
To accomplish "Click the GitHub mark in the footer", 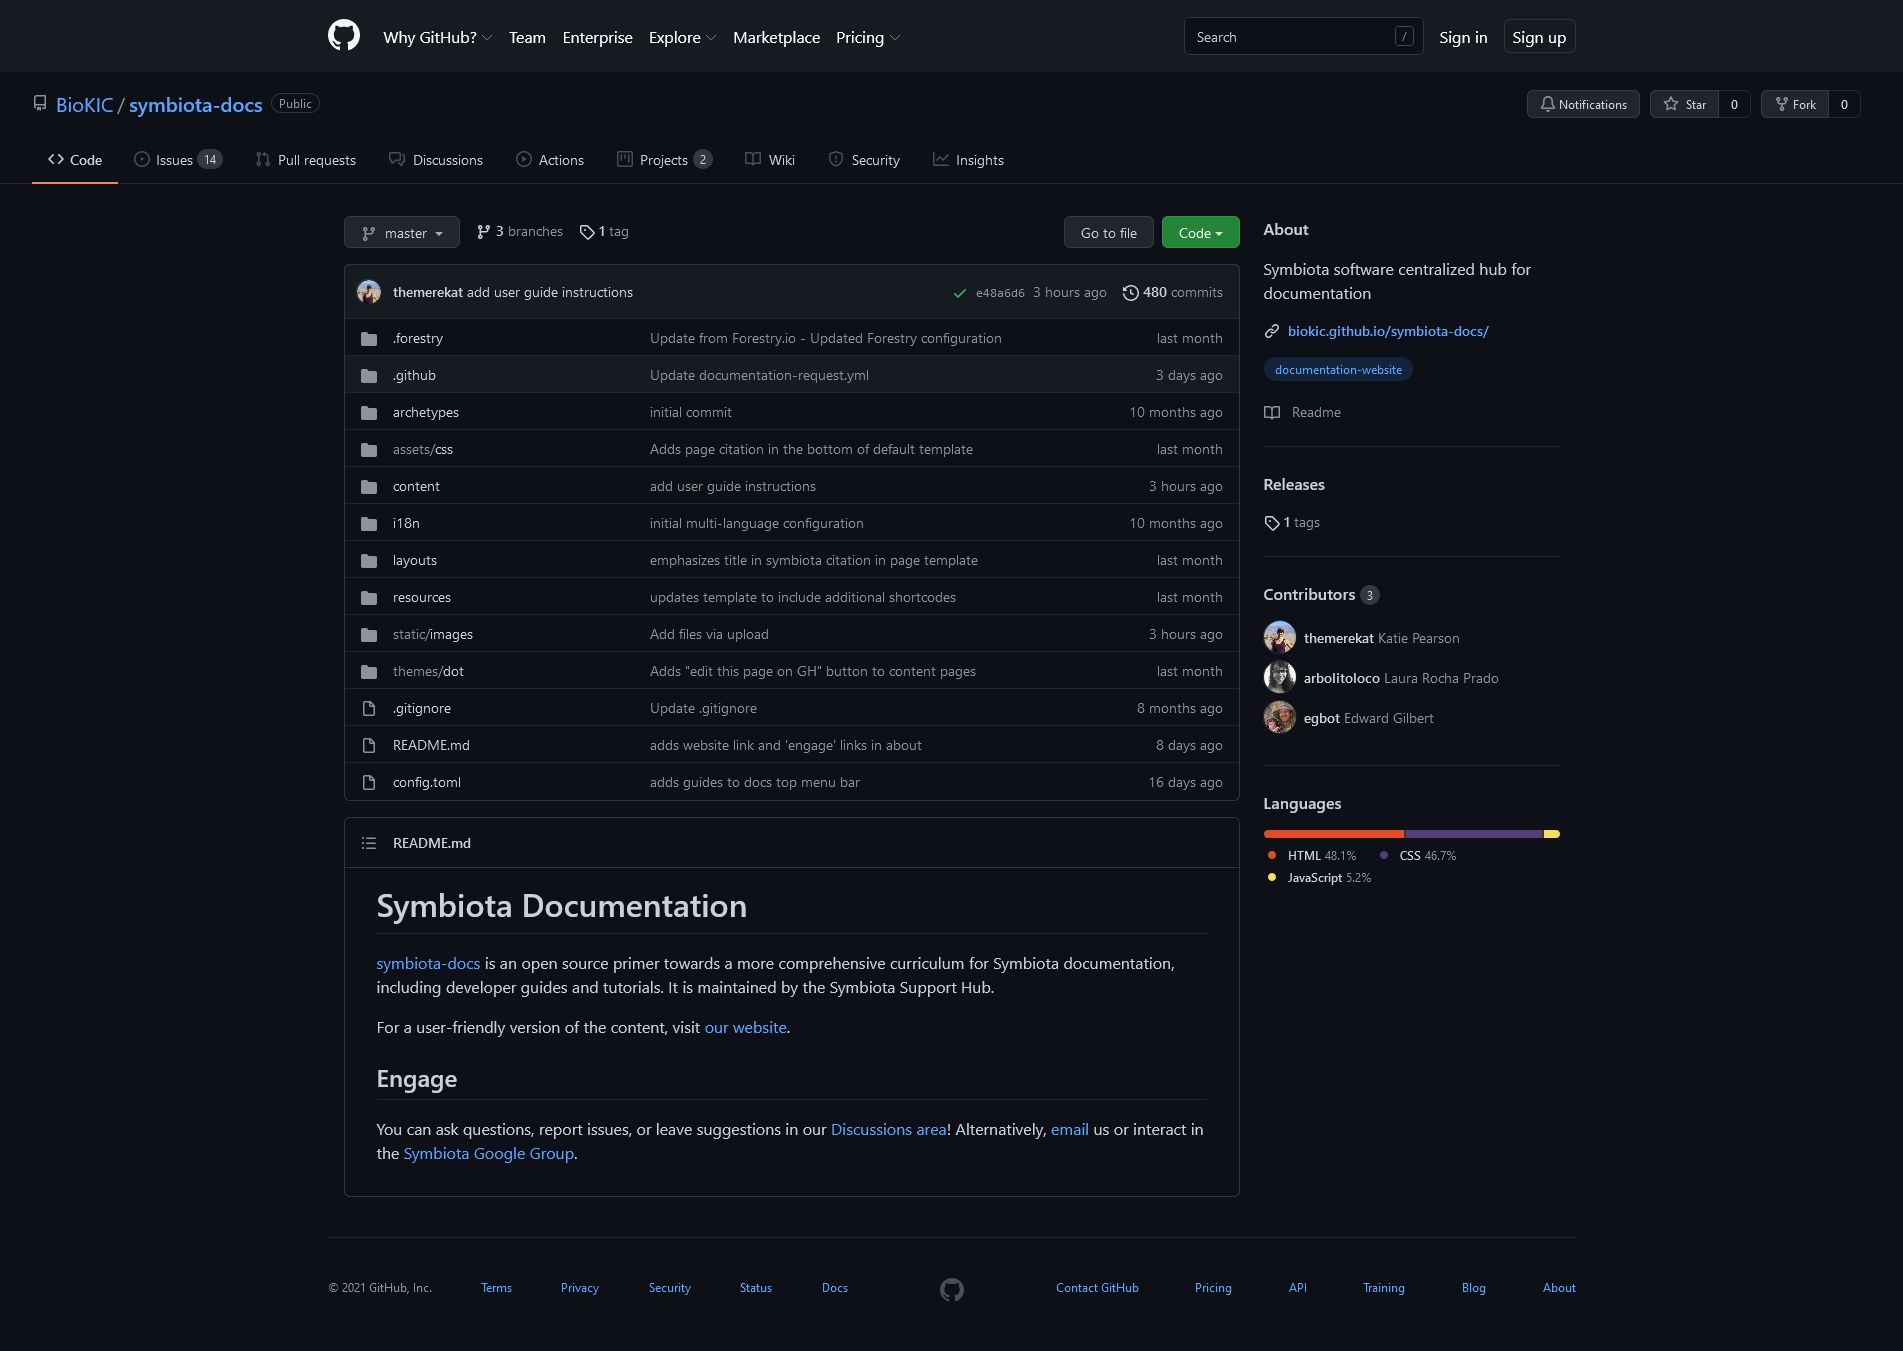I will (x=952, y=1290).
